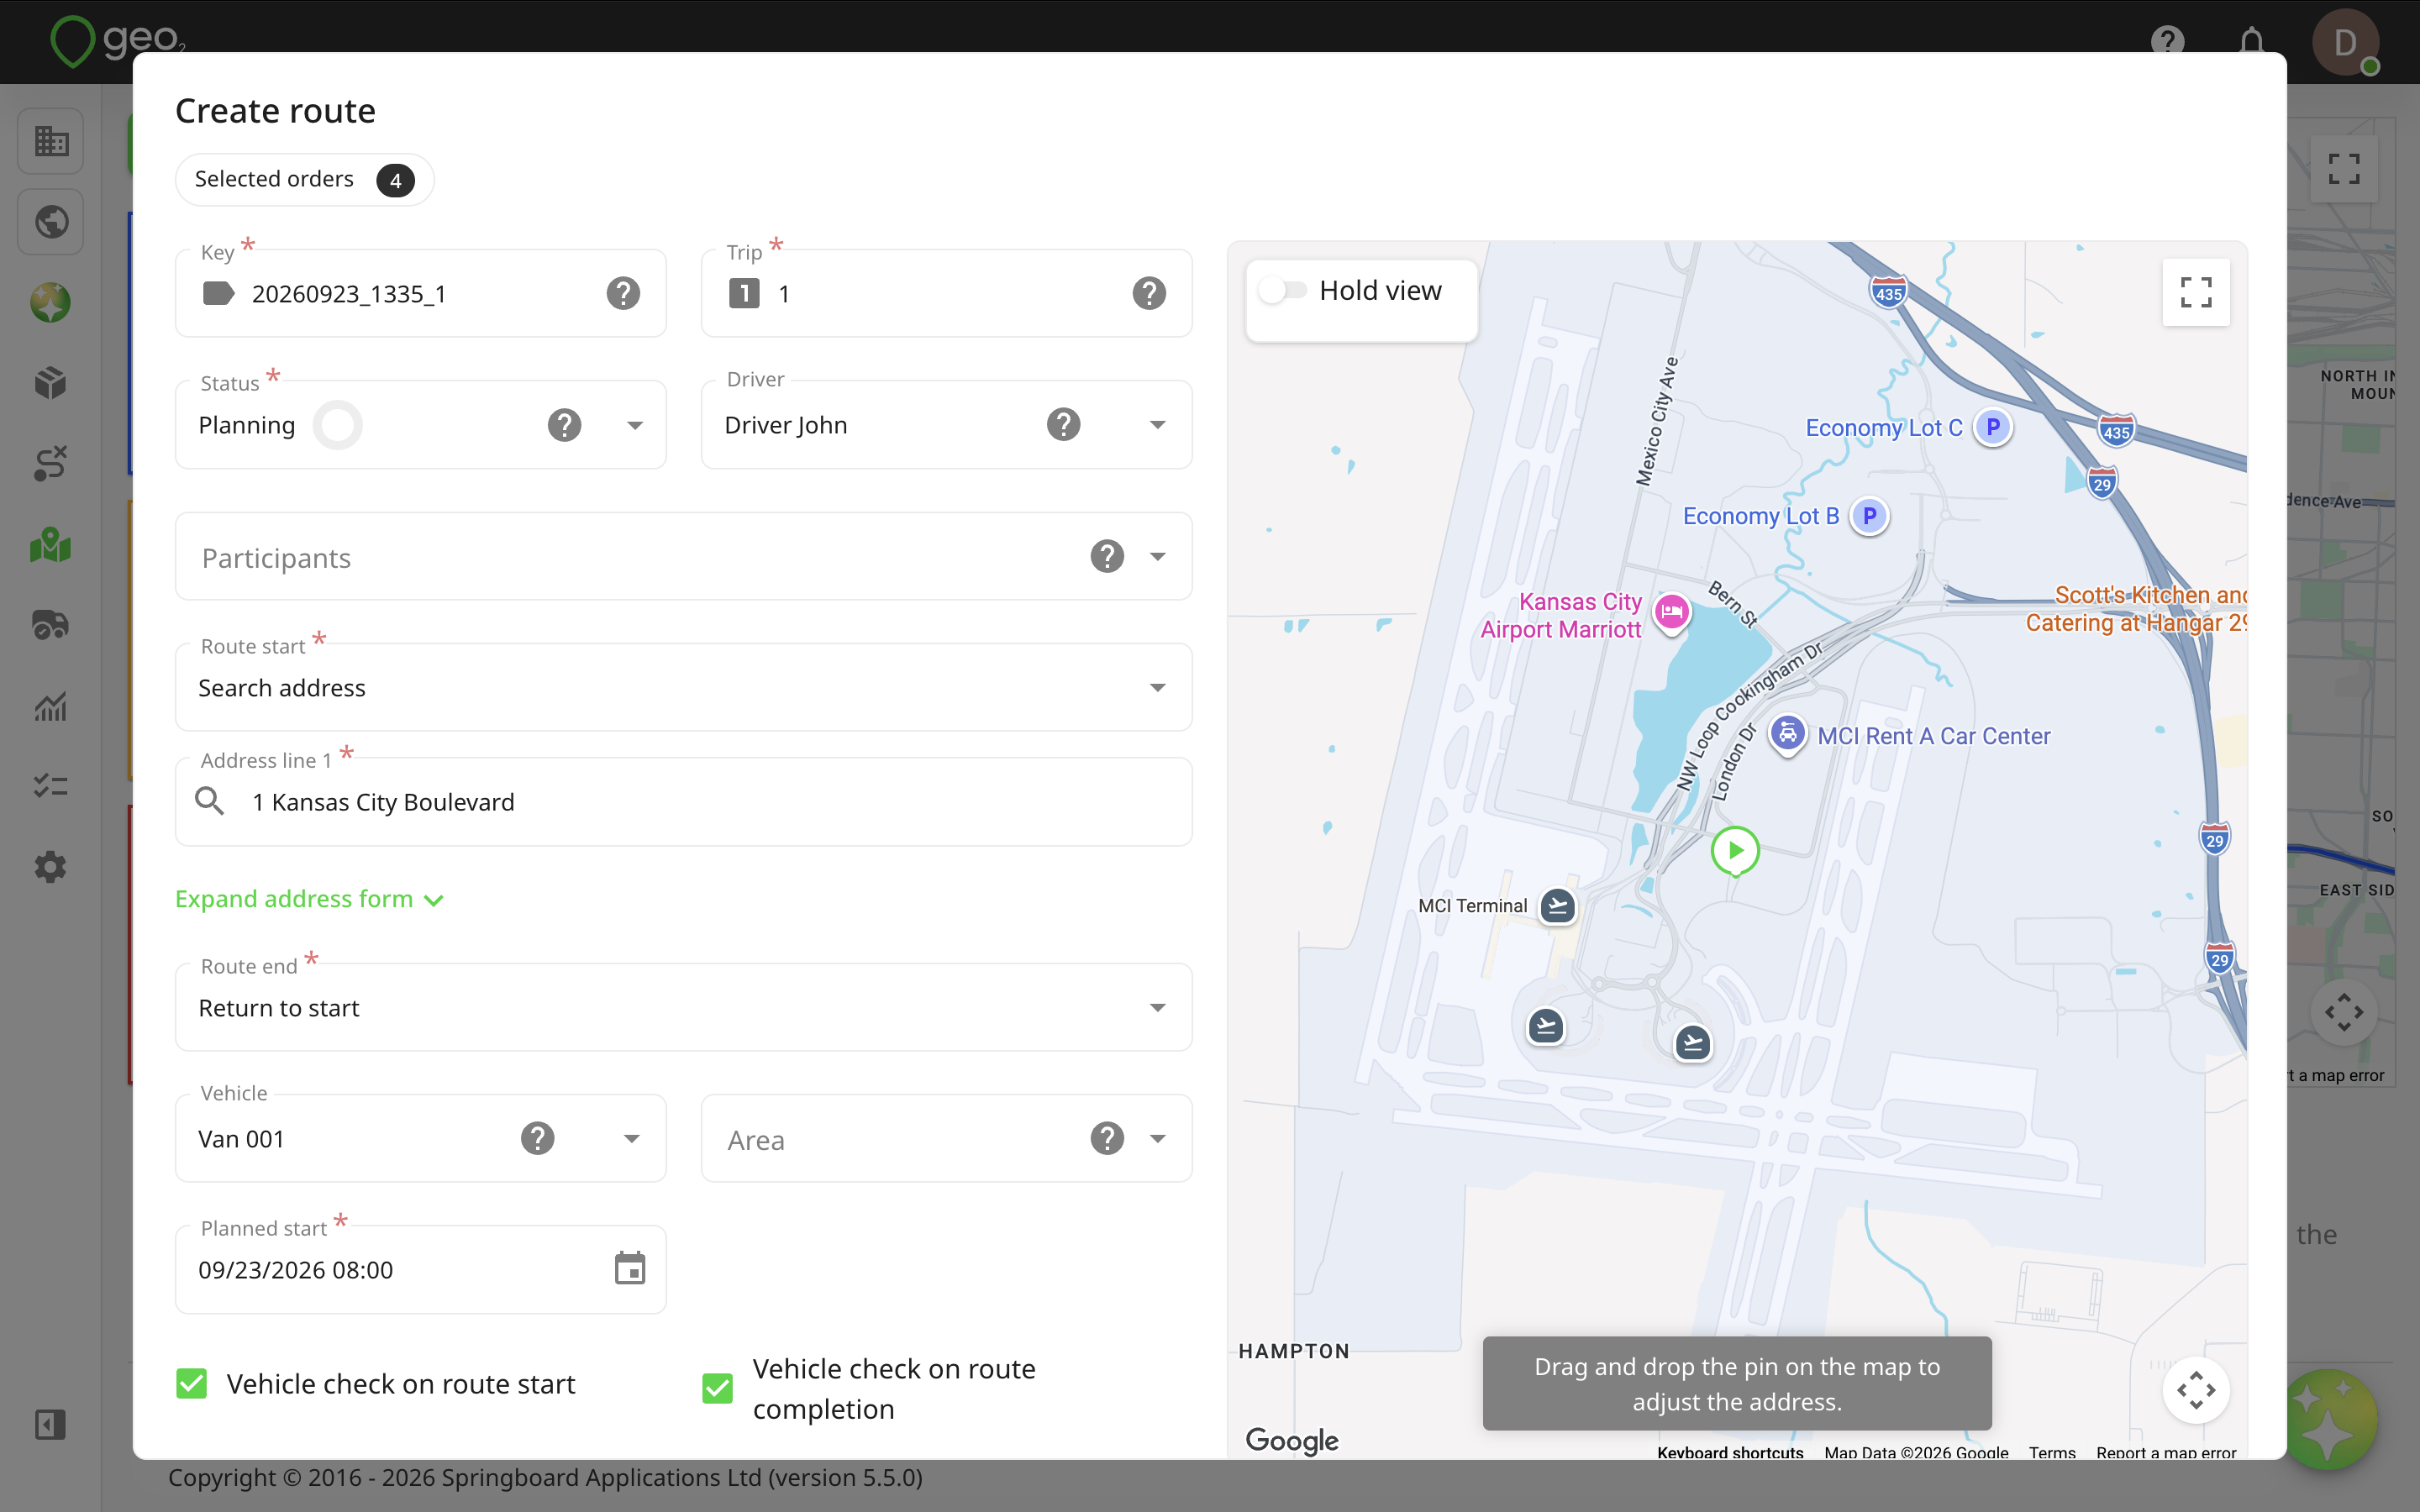Open the map routes sidebar icon
The height and width of the screenshot is (1512, 2420).
[50, 545]
